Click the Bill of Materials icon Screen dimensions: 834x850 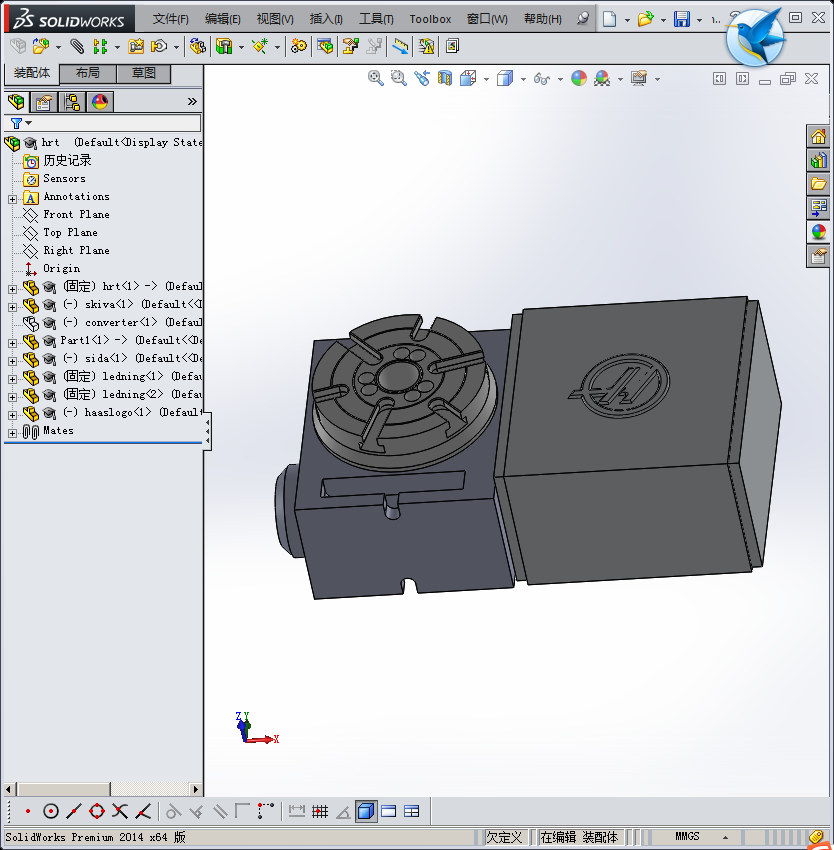click(325, 47)
